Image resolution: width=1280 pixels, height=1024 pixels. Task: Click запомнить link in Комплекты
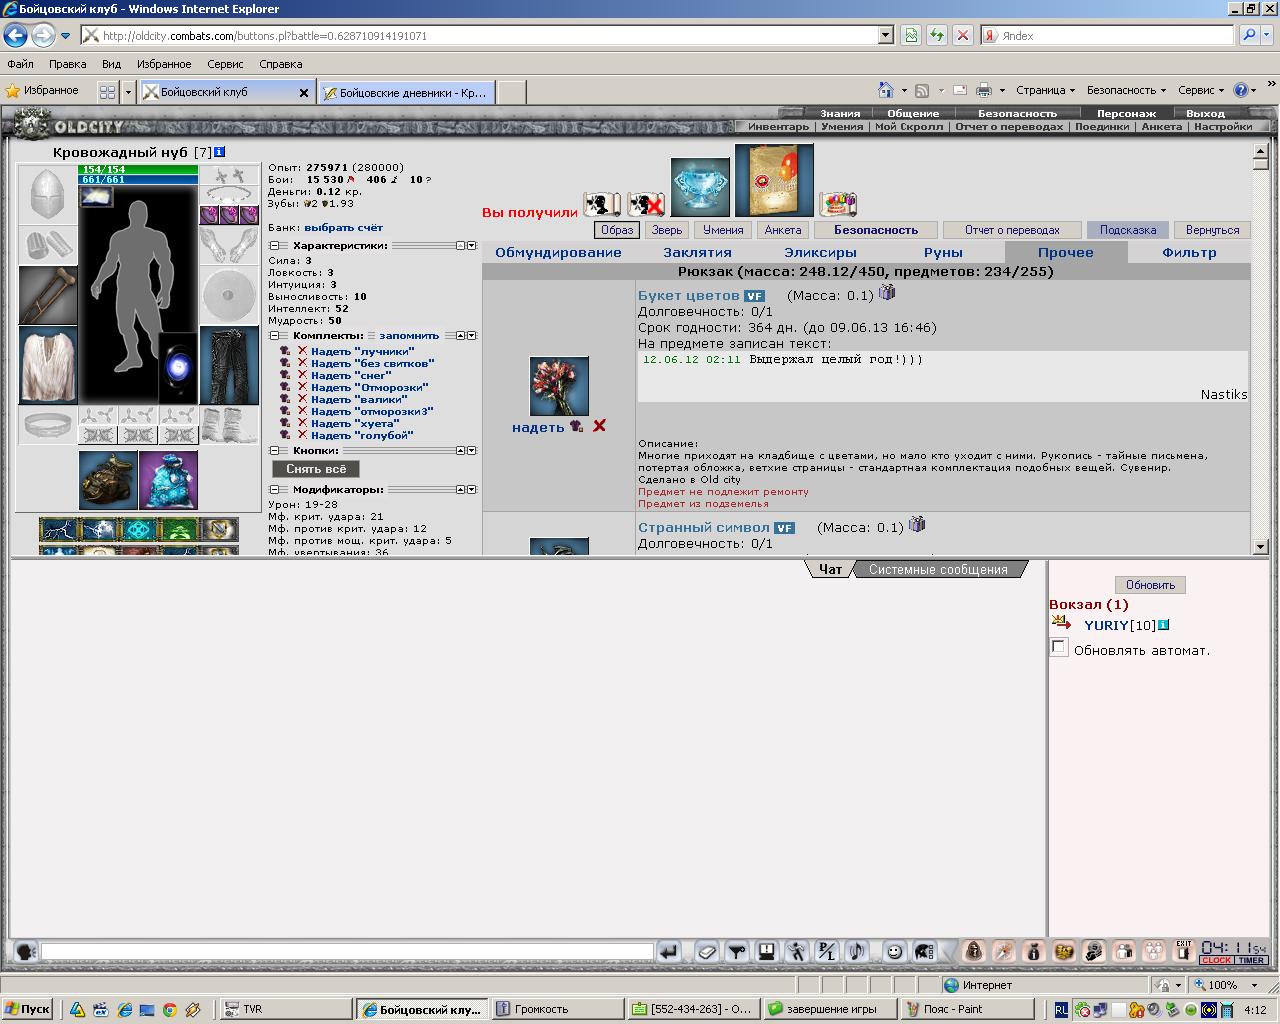click(x=409, y=336)
